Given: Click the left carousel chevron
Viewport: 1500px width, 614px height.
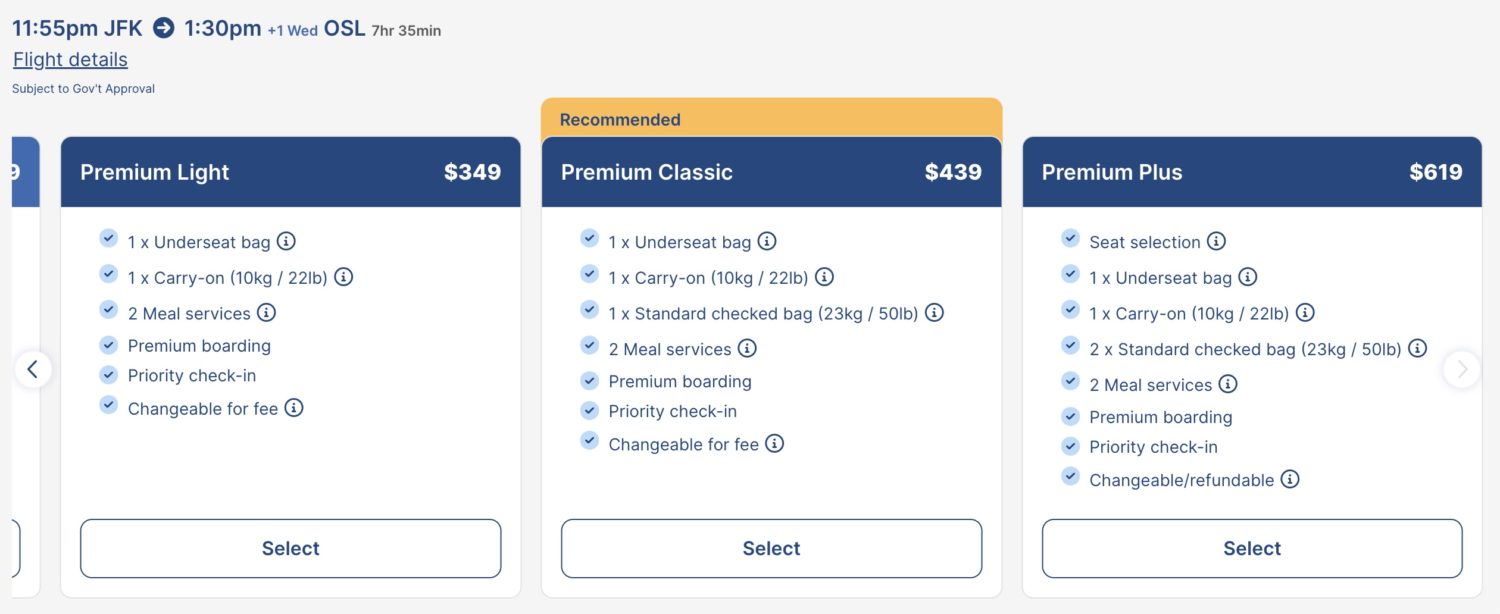Looking at the screenshot, I should pos(35,369).
